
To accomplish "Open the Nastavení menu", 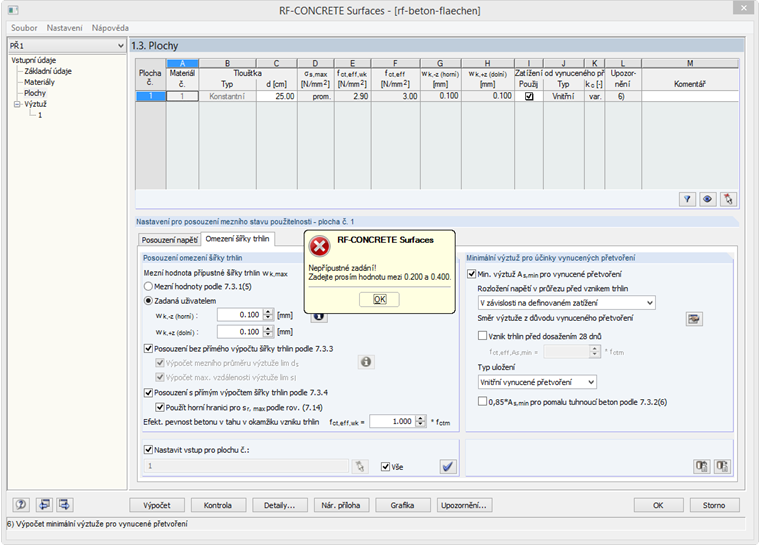I will [x=64, y=28].
